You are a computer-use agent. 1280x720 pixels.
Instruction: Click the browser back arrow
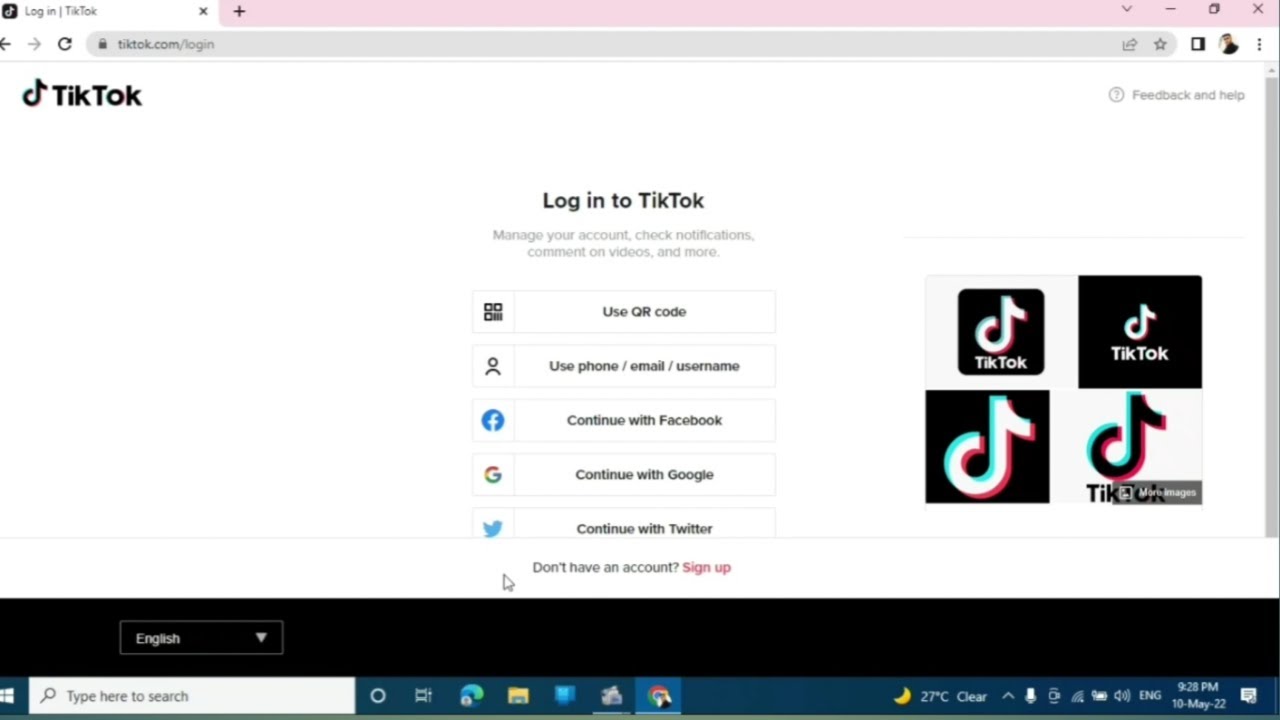[x=6, y=44]
